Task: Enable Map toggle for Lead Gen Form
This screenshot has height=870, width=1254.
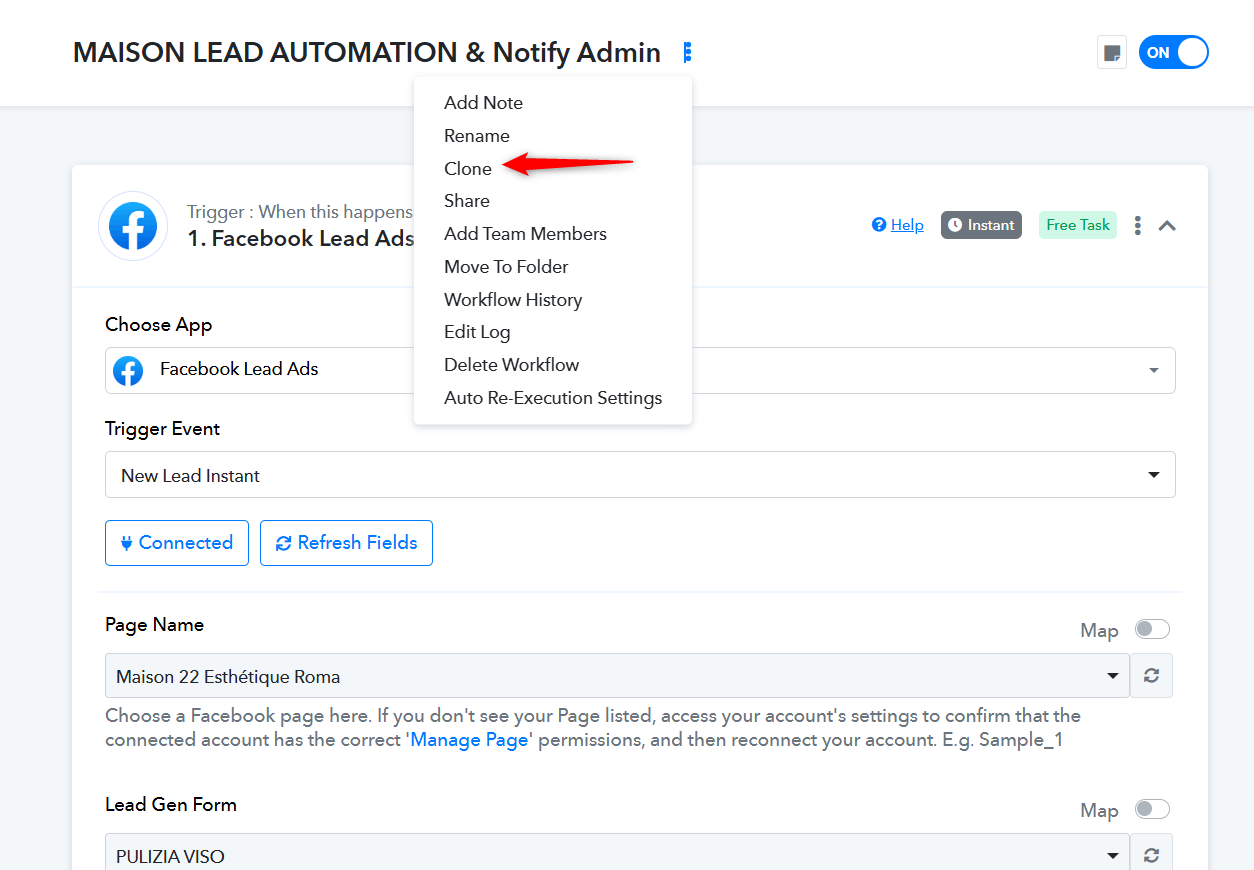Action: [x=1152, y=809]
